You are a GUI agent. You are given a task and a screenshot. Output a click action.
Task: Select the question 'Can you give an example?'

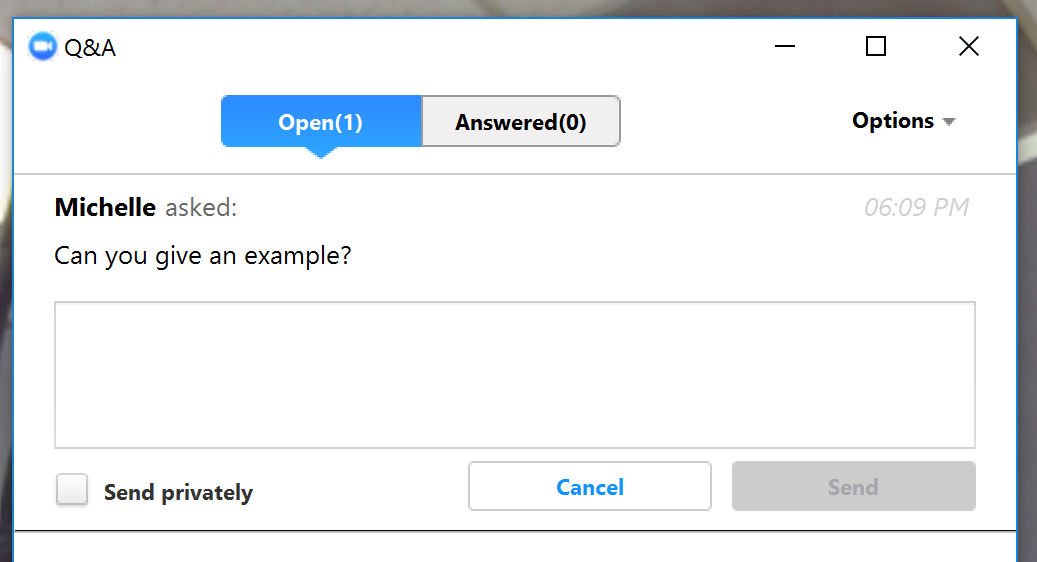tap(203, 255)
